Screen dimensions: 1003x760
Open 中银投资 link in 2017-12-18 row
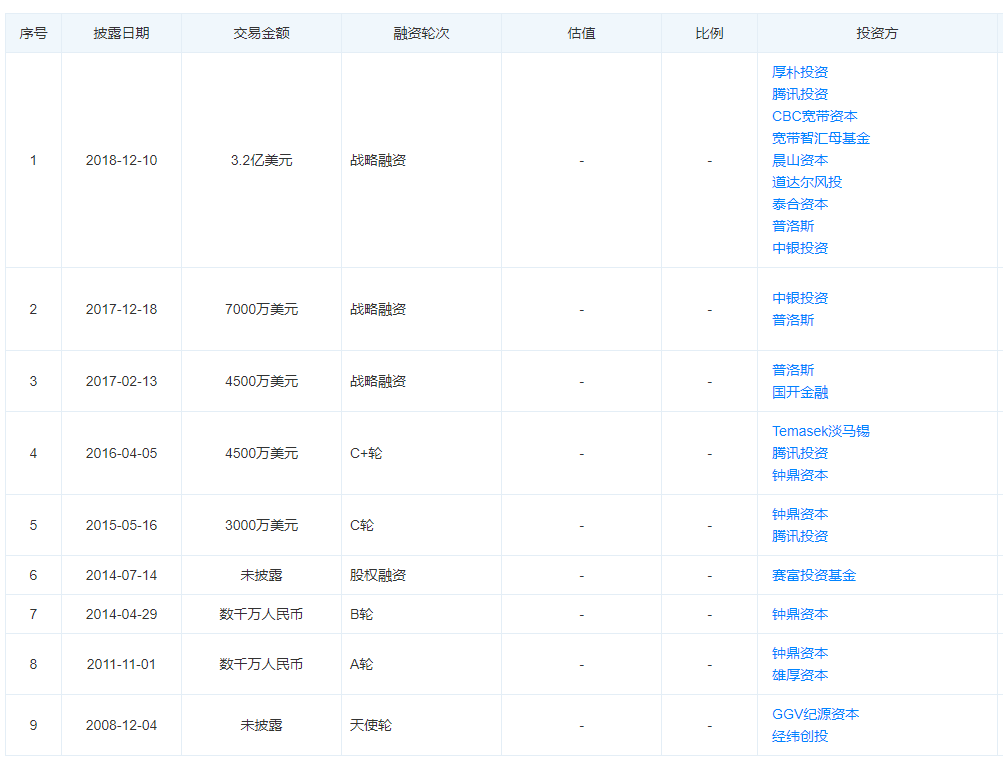coord(800,298)
